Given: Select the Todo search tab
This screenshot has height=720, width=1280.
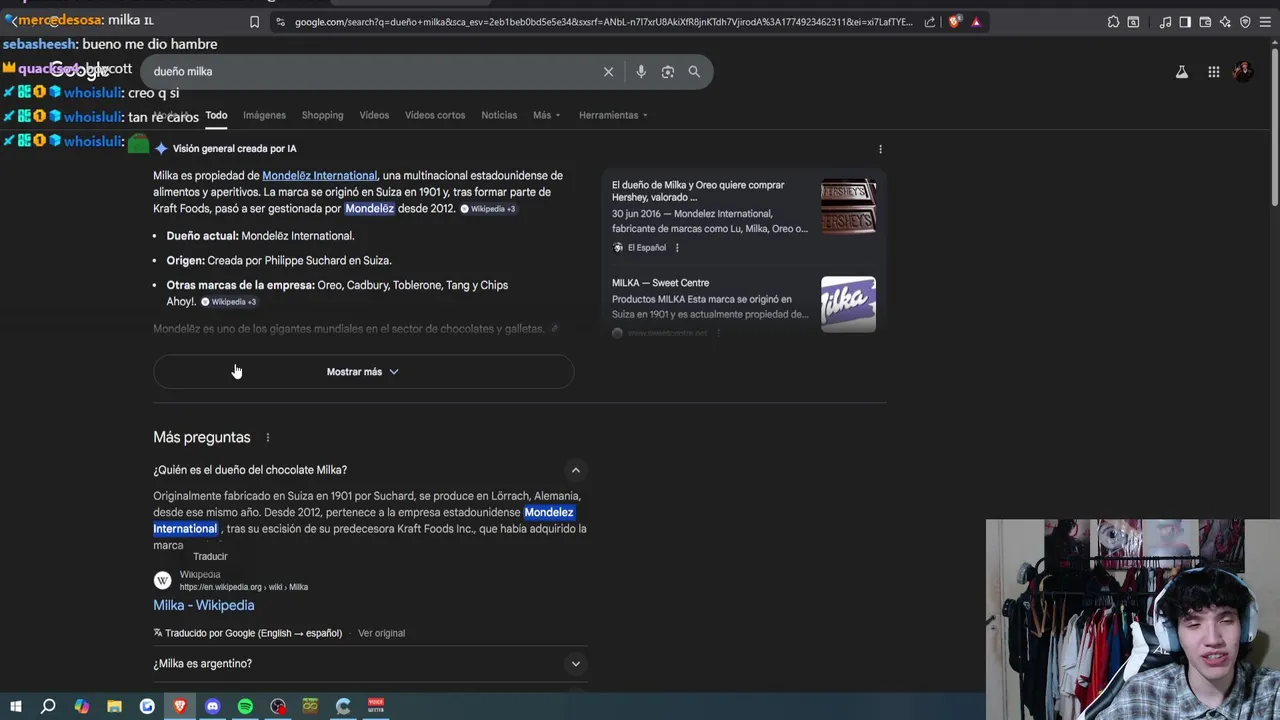Looking at the screenshot, I should tap(216, 115).
